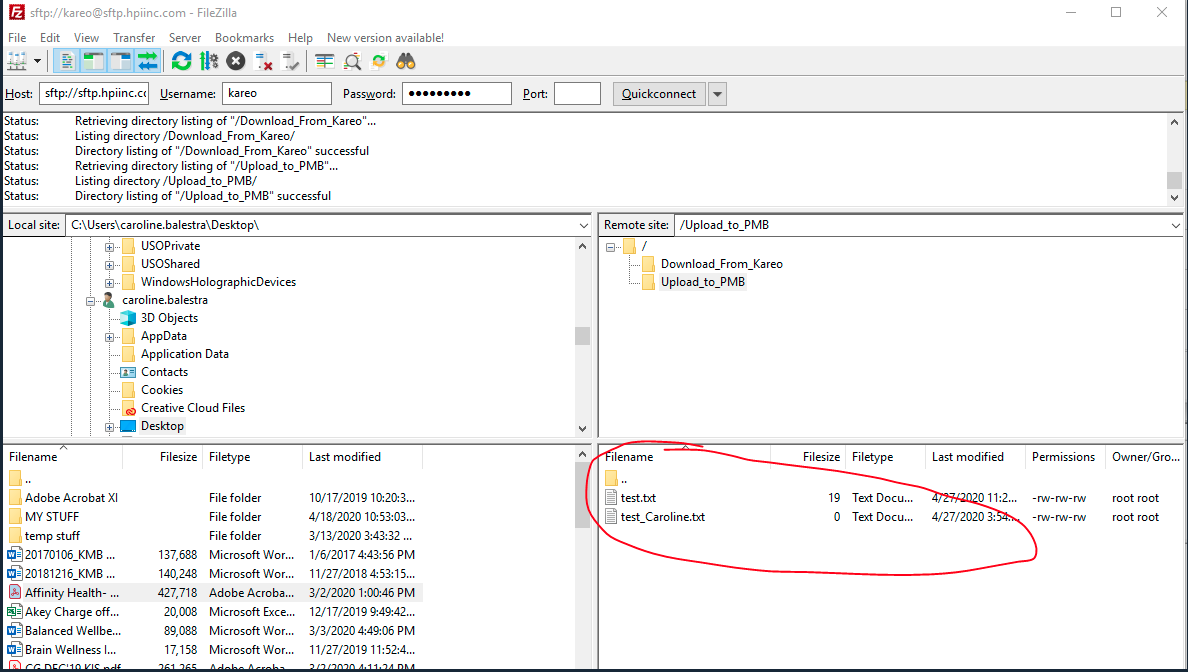
Task: Click the message log vertical scrollbar
Action: pyautogui.click(x=1176, y=160)
